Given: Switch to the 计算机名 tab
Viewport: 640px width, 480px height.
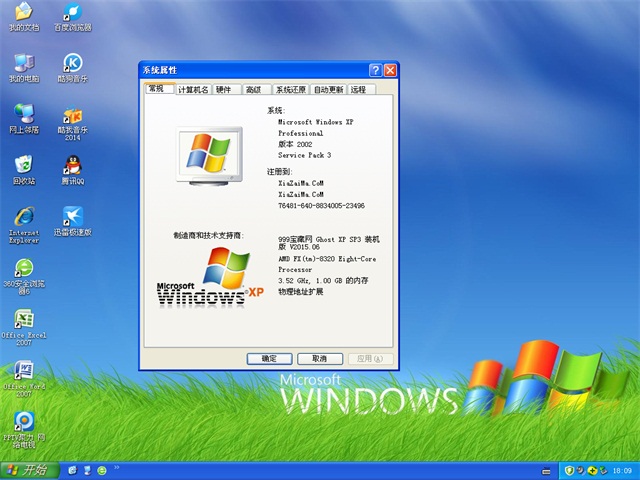Looking at the screenshot, I should point(193,90).
